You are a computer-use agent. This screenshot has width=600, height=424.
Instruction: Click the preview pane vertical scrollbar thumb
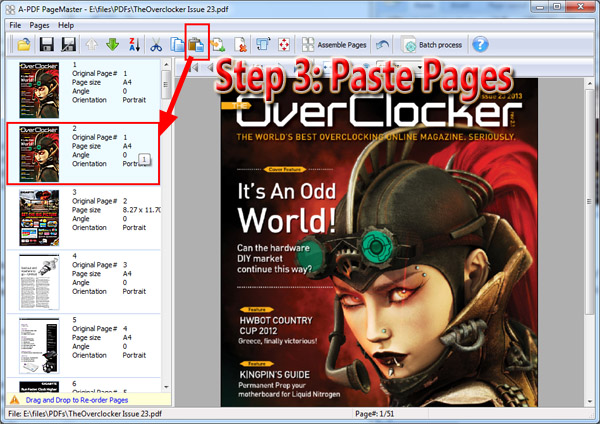click(590, 202)
